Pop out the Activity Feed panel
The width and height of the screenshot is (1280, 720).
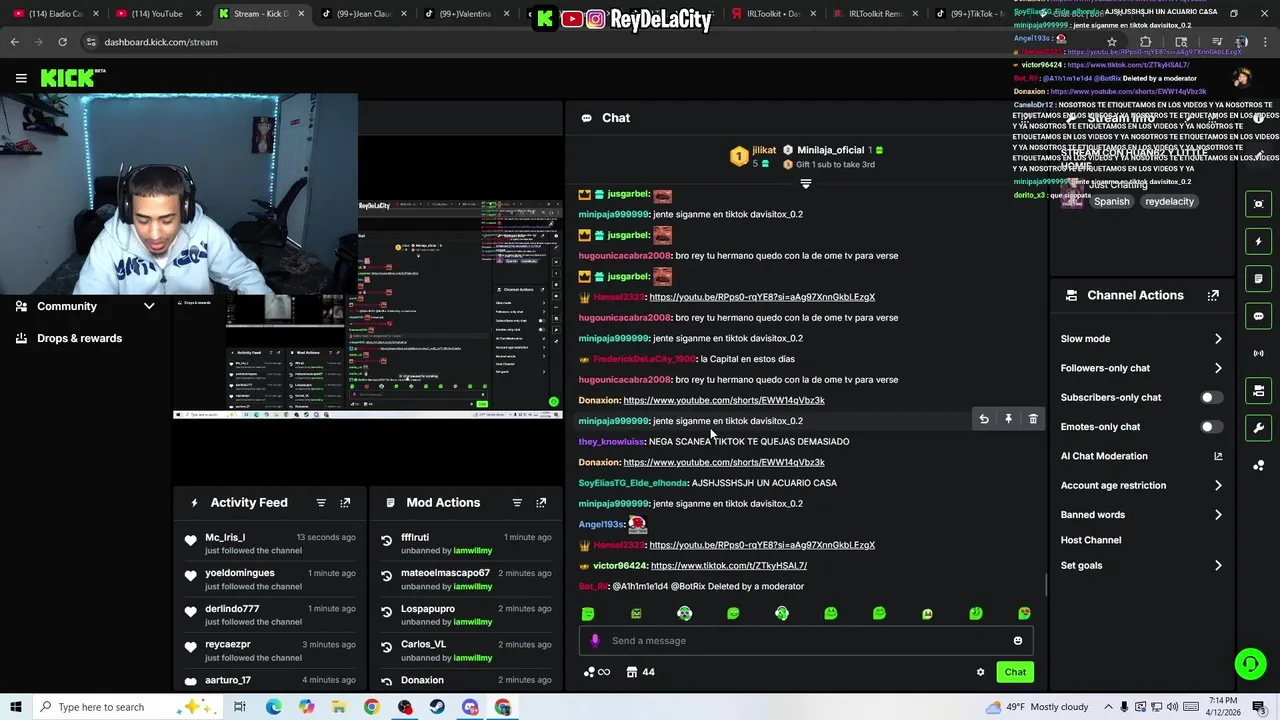coord(345,503)
